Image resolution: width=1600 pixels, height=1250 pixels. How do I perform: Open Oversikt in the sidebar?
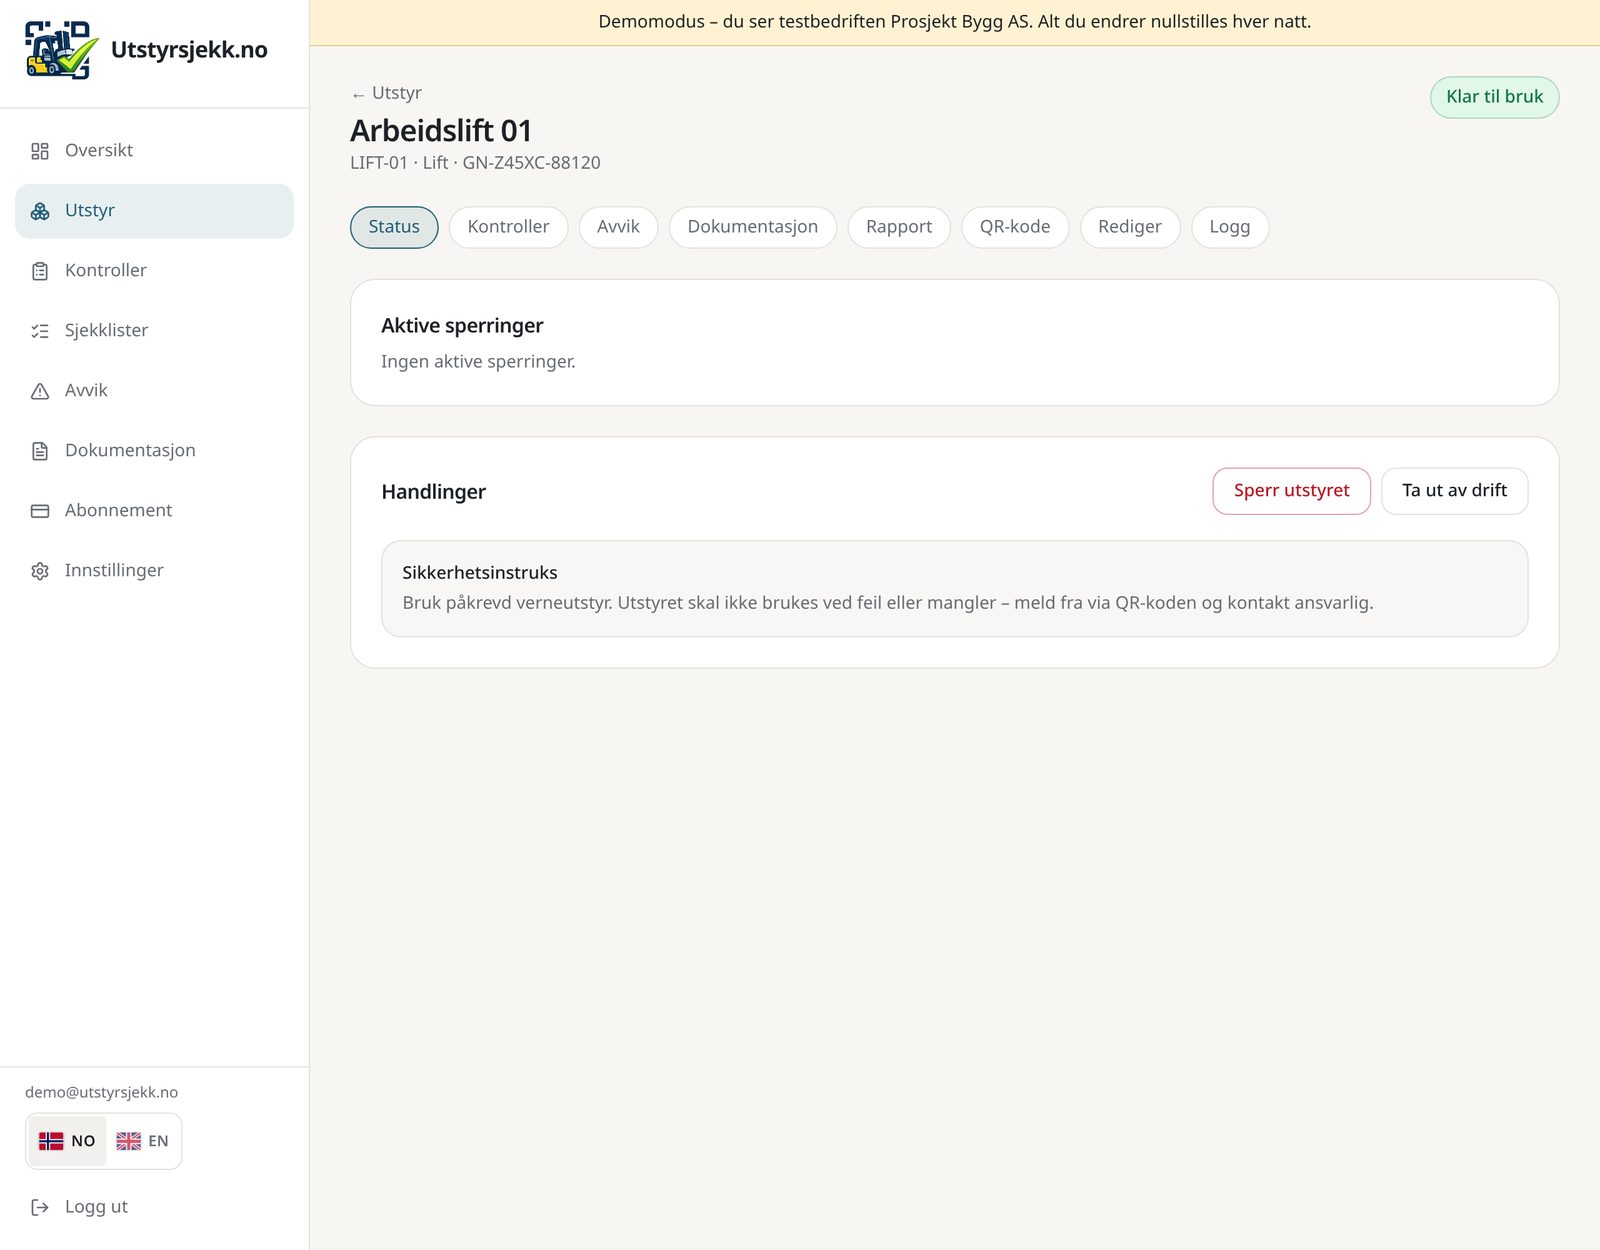154,151
